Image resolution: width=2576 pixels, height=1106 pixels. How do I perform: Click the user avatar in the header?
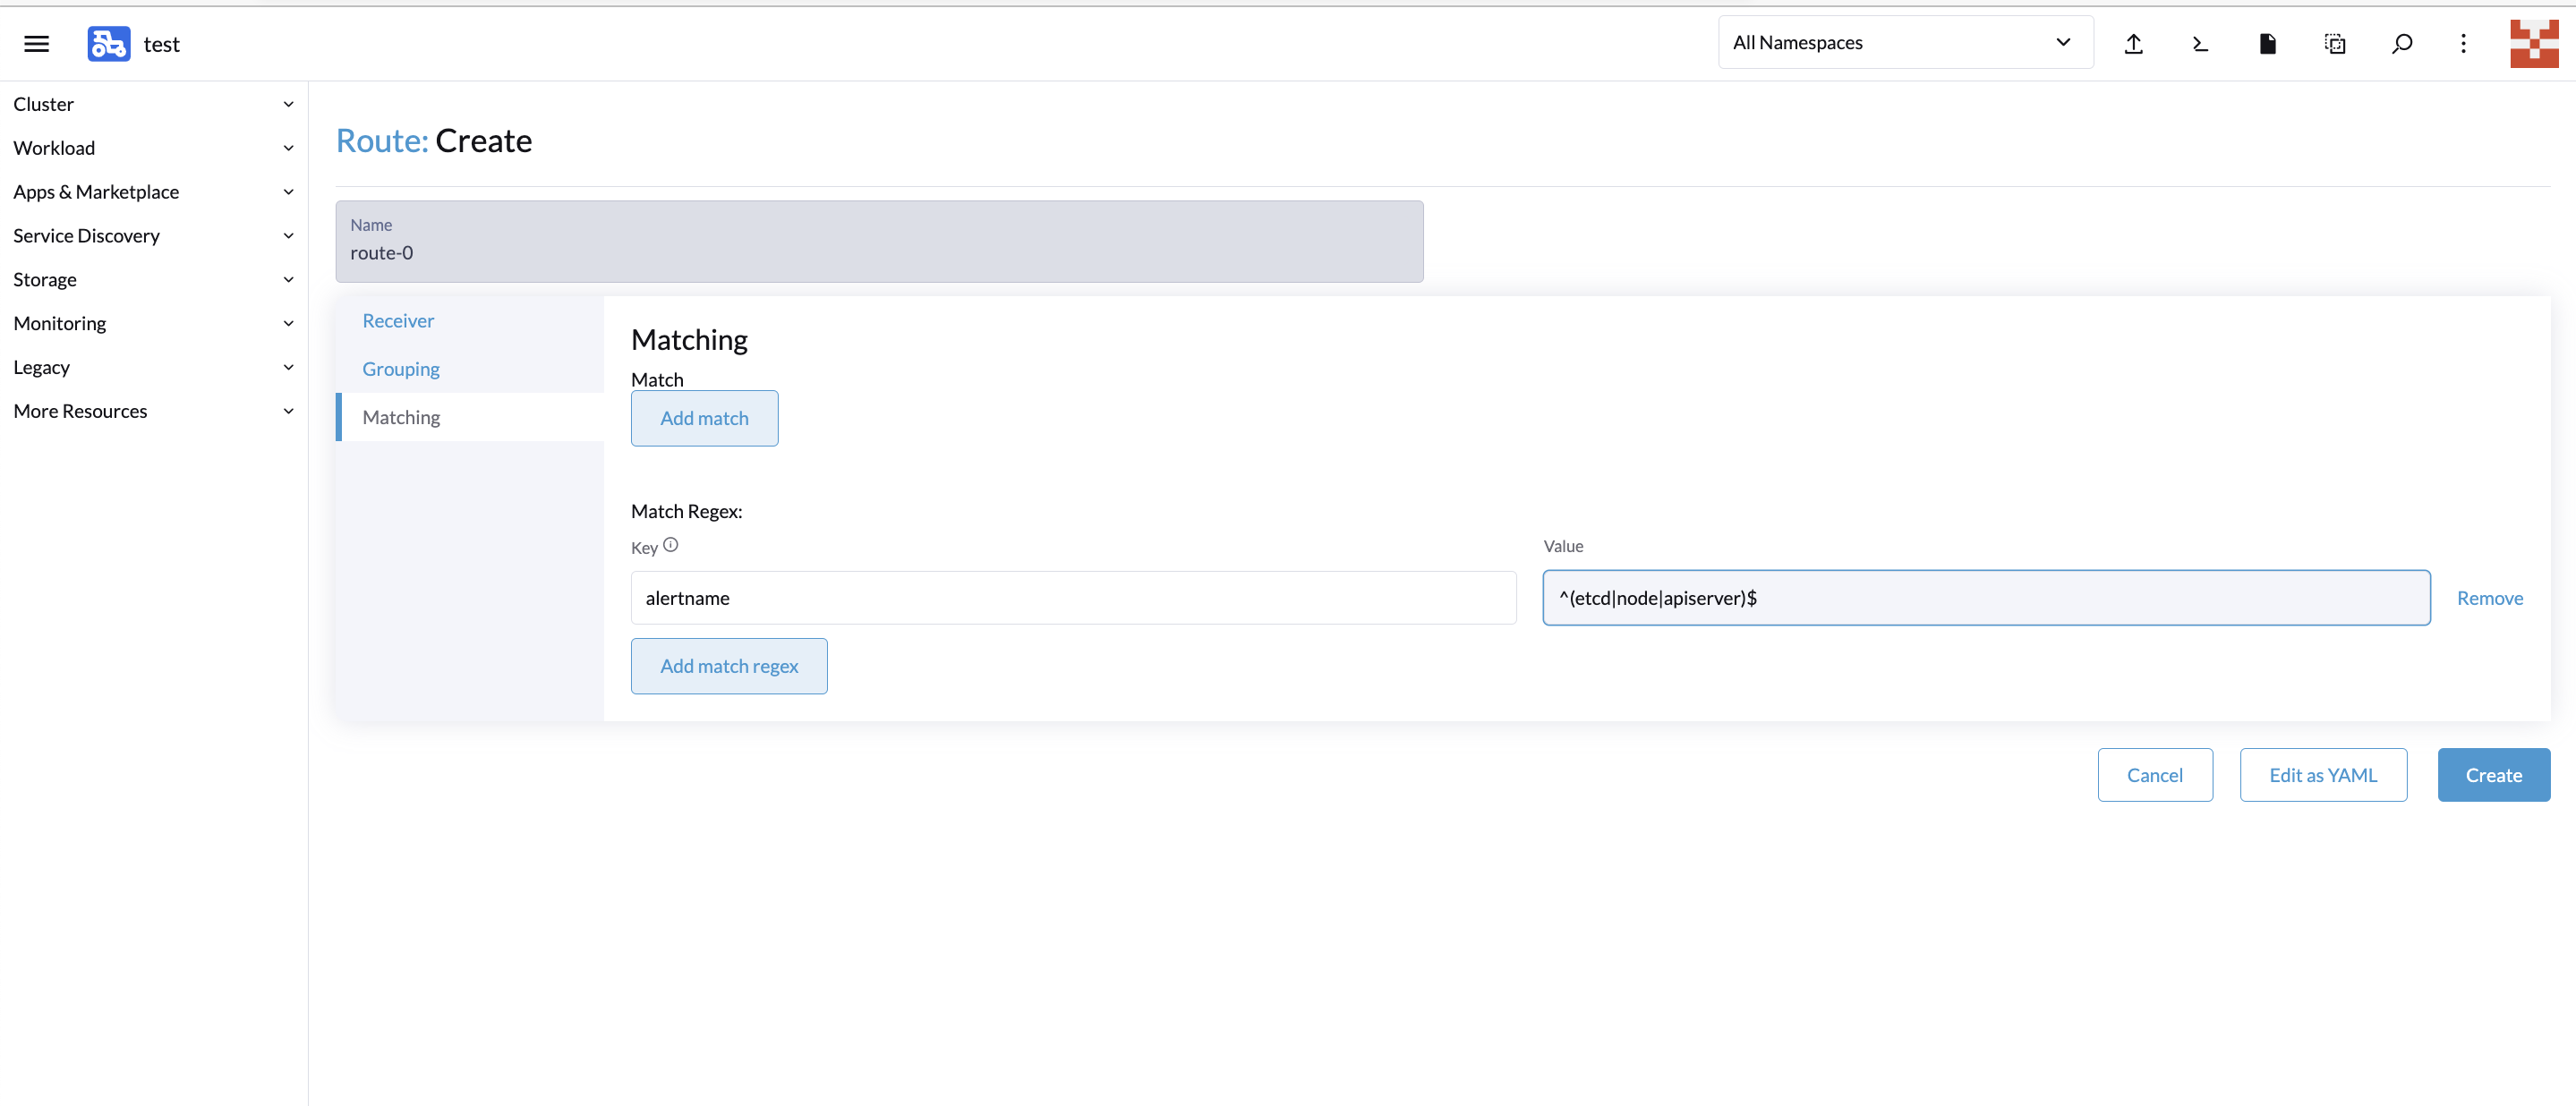2533,44
